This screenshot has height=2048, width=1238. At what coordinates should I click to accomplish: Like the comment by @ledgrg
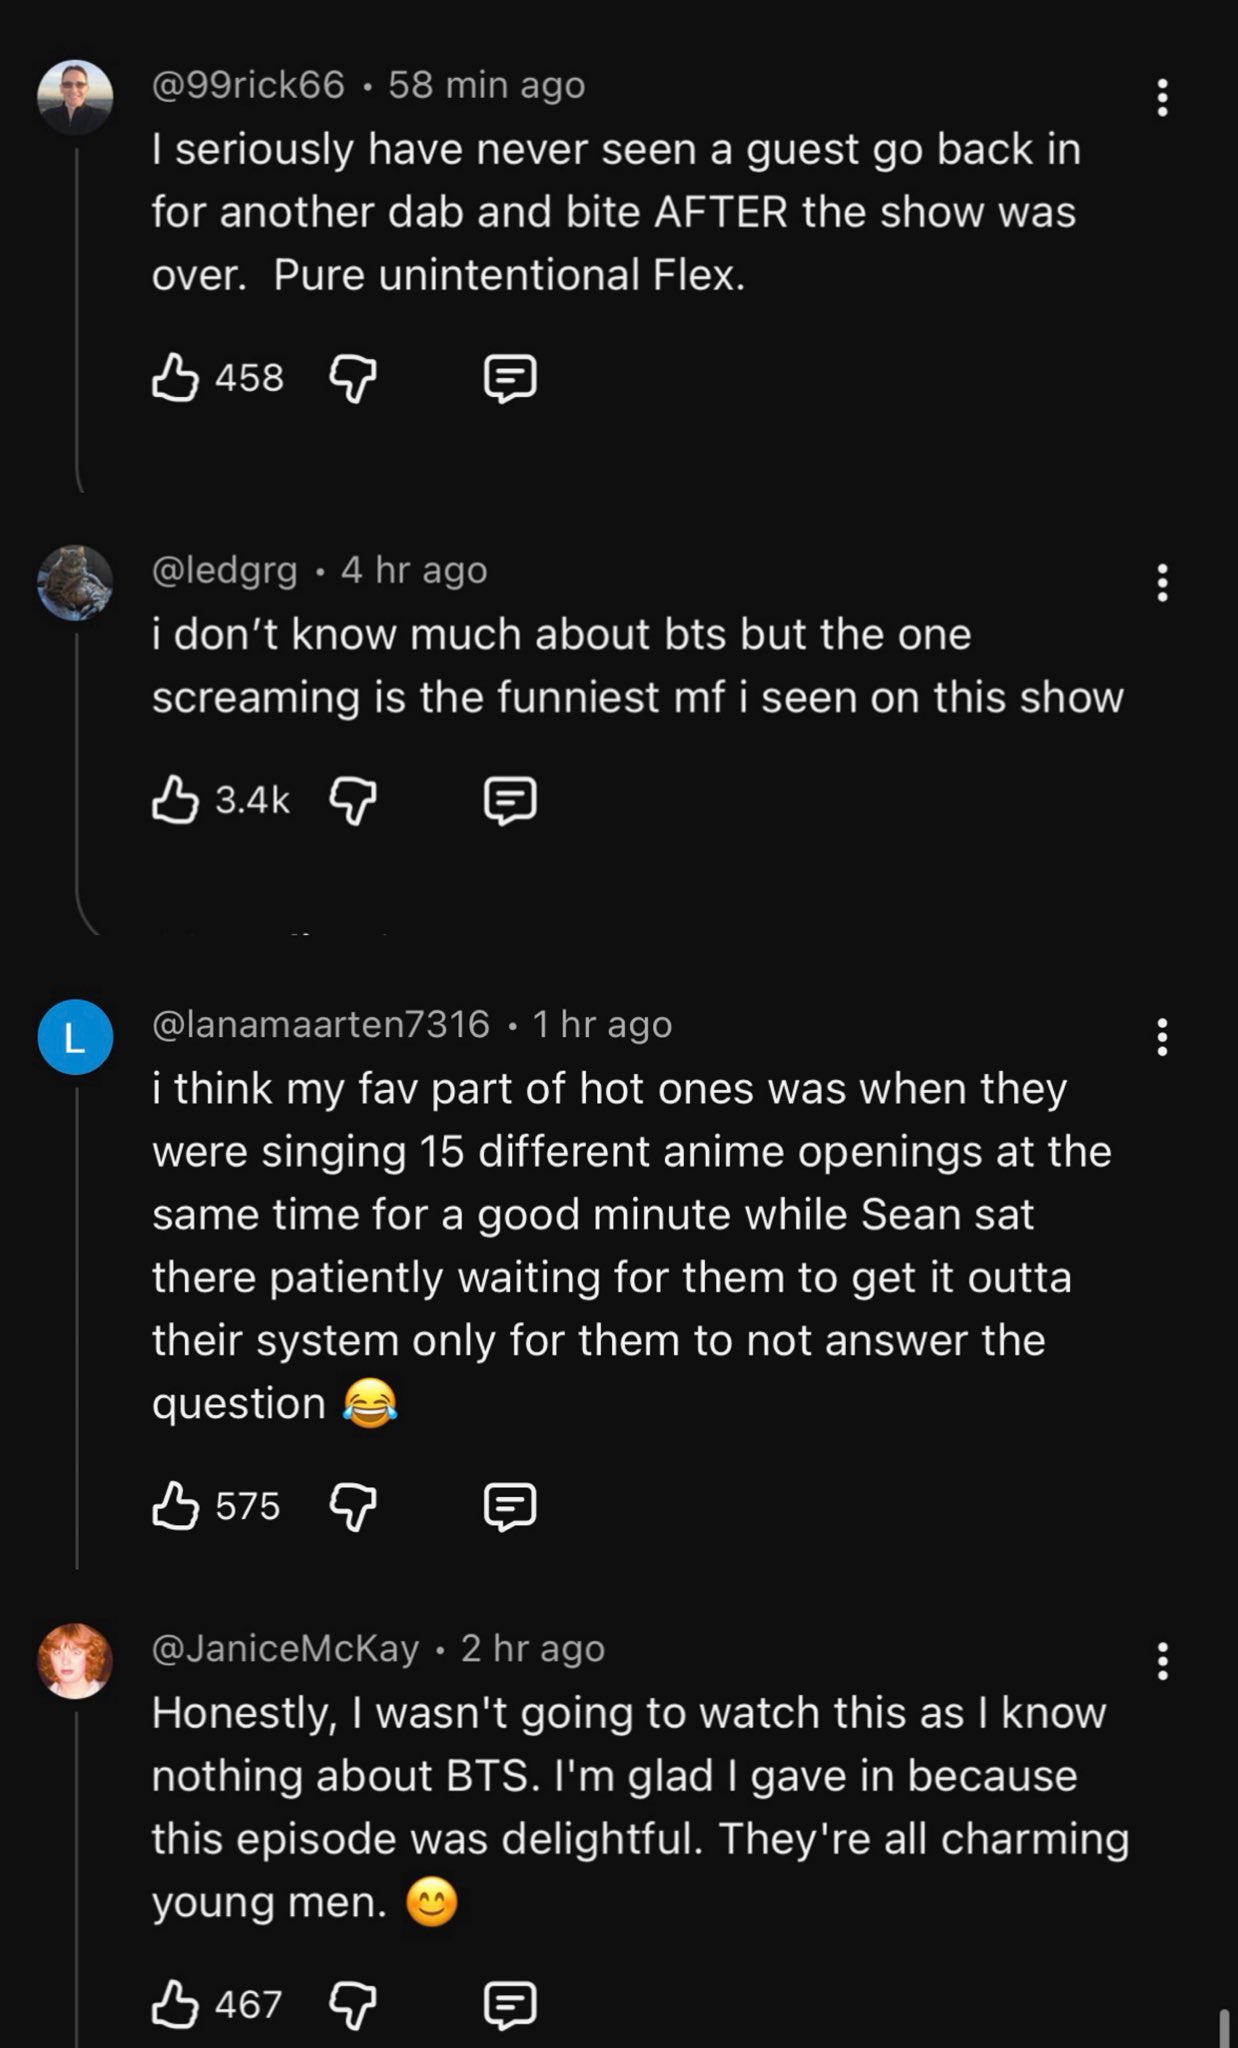(175, 800)
